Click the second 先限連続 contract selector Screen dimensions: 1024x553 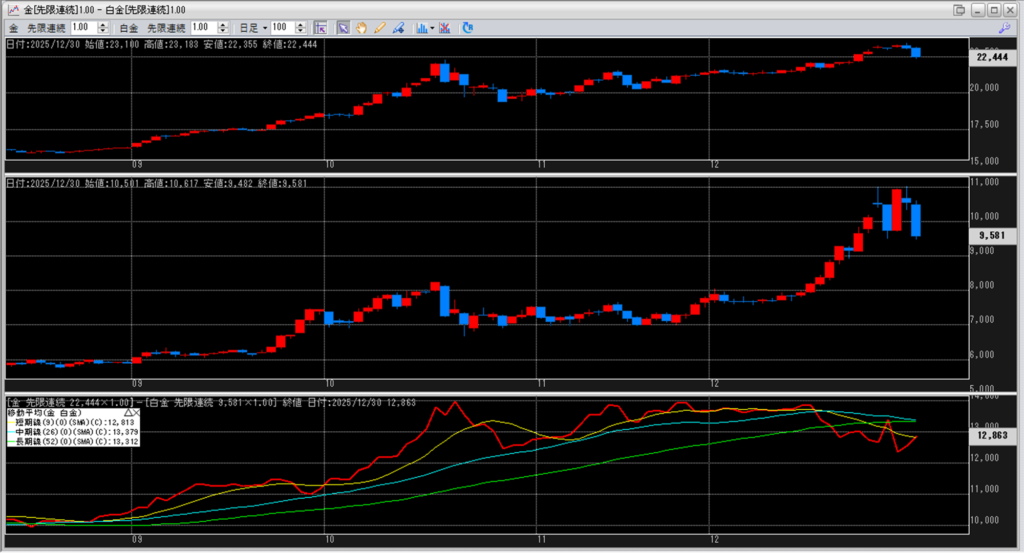coord(166,27)
